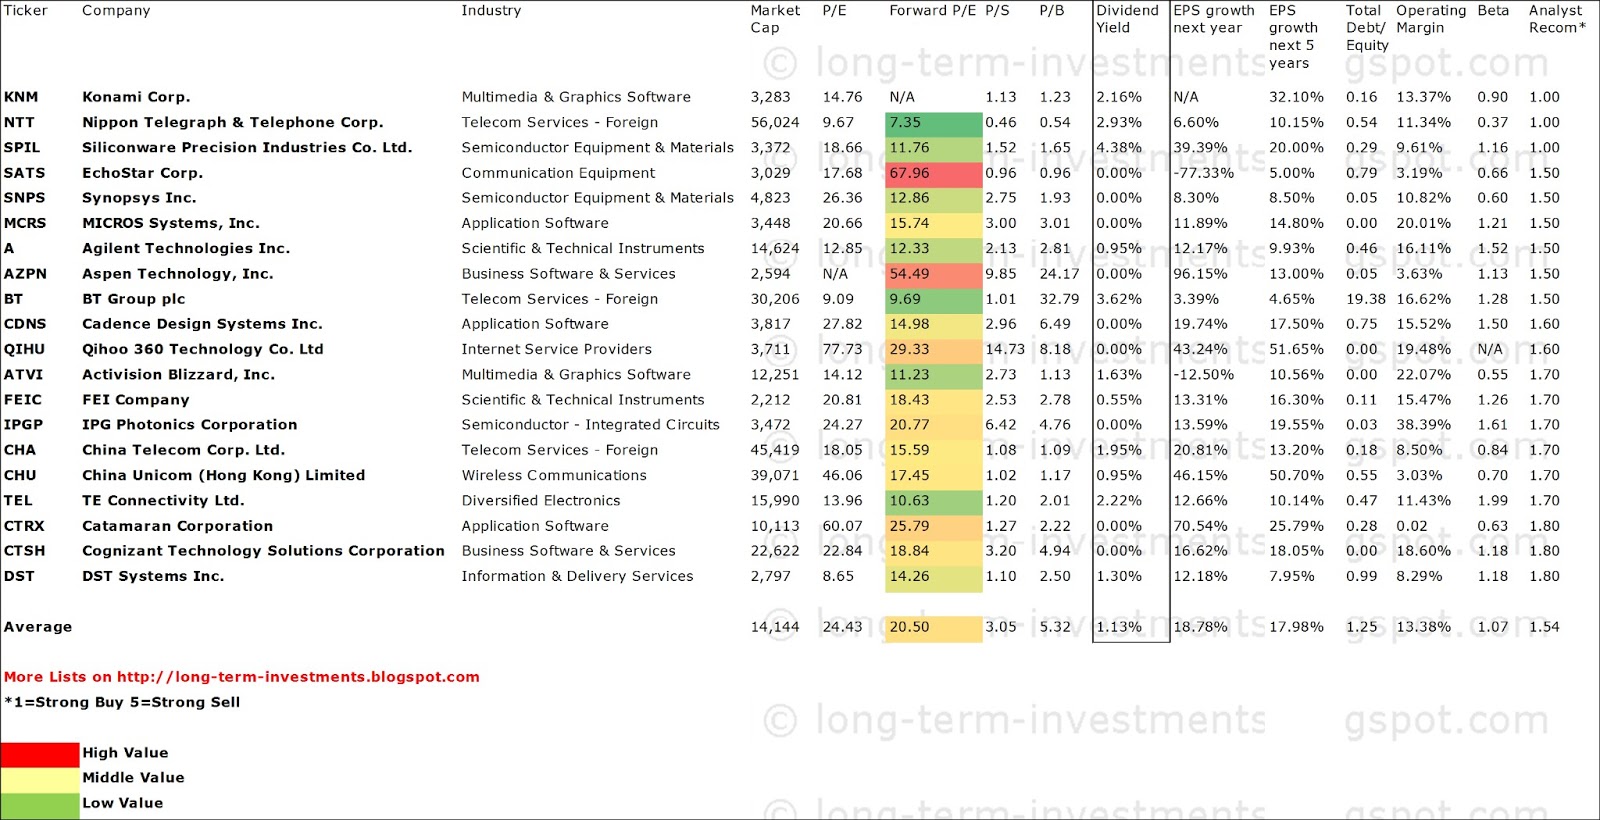Select China Unicom EPS growth 50.70%
The image size is (1600, 820).
(1296, 475)
